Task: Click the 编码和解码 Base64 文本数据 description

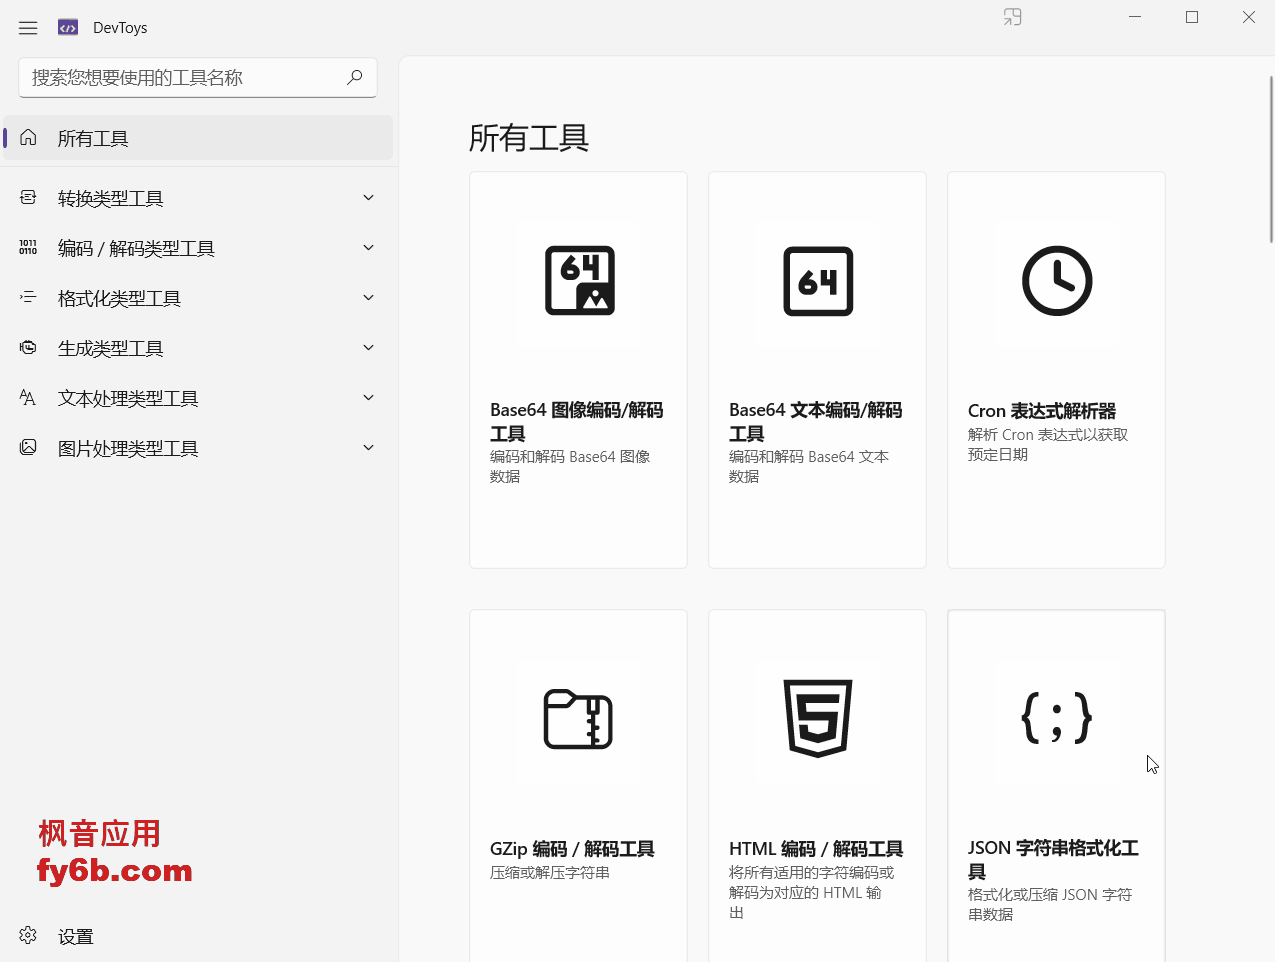Action: 809,466
